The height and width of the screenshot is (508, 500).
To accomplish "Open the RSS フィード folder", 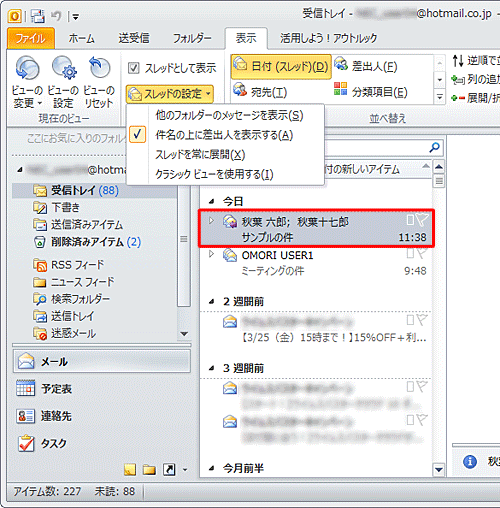I will [77, 265].
